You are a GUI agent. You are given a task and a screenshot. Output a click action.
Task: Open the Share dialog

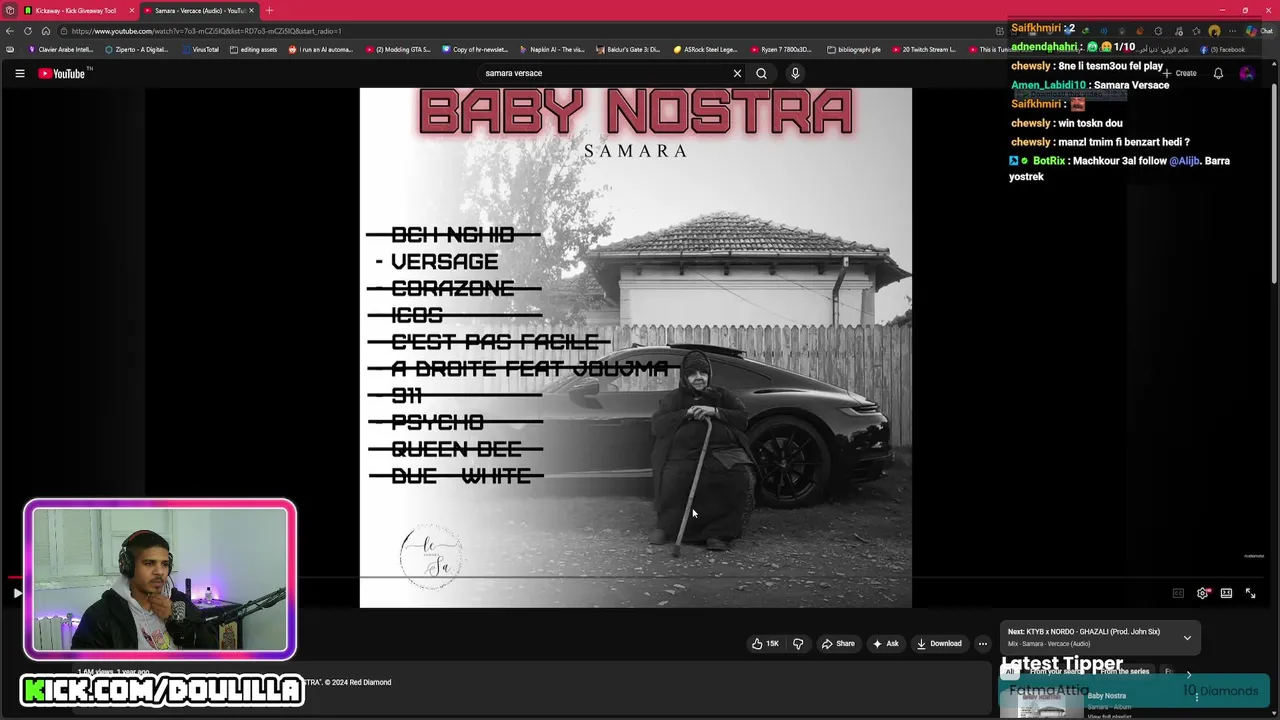click(838, 644)
